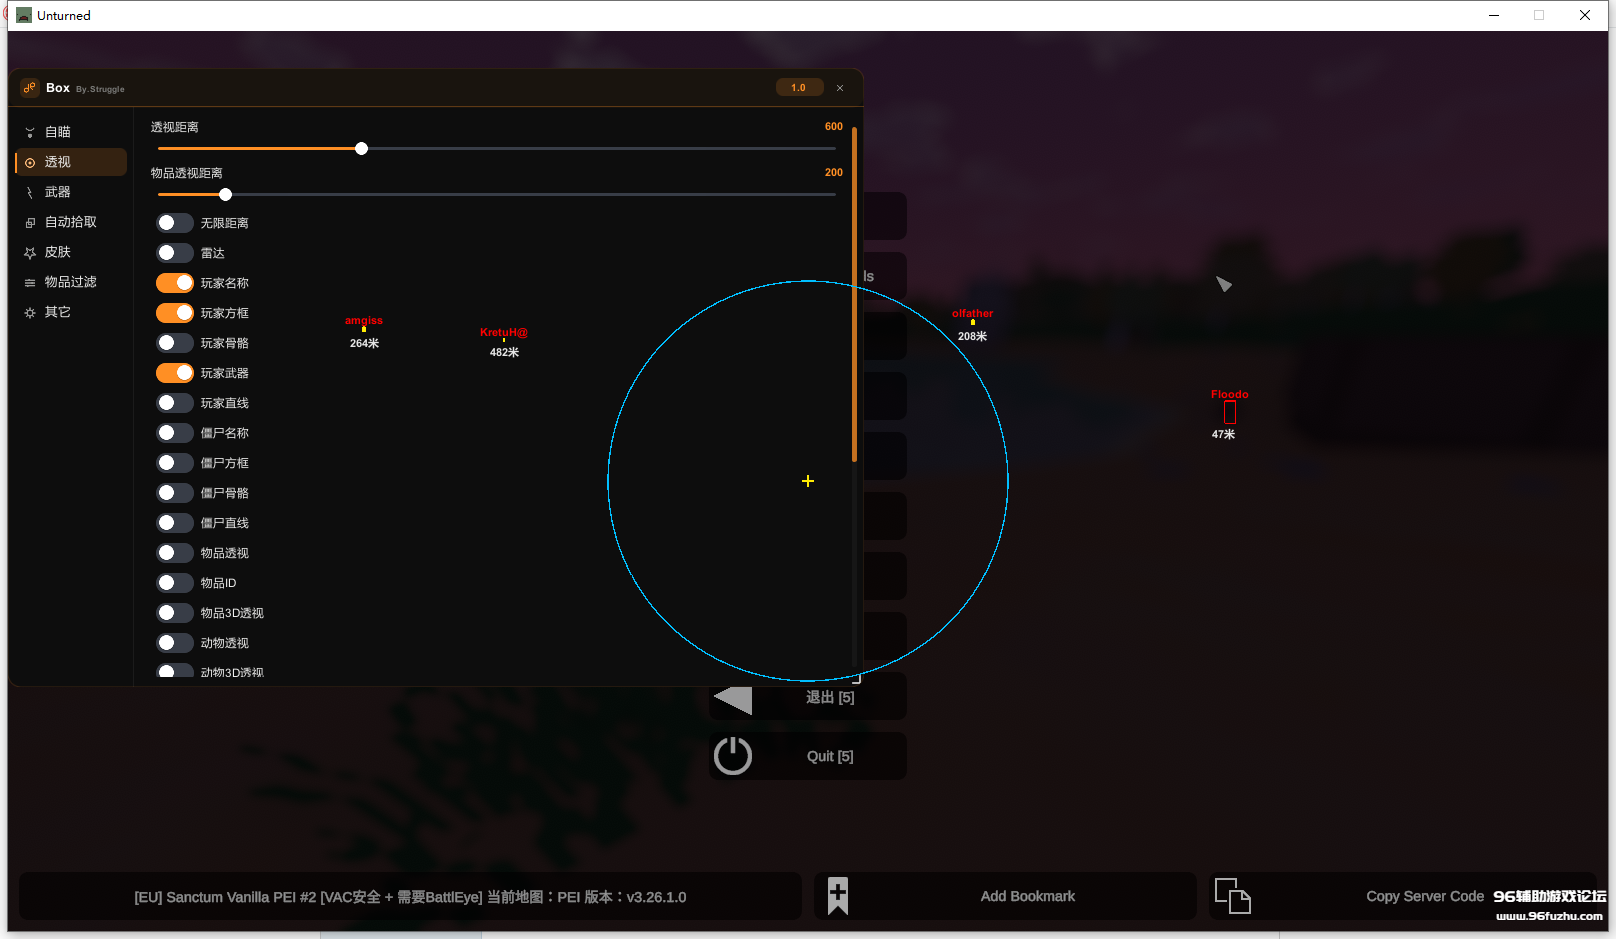Click the orange panel scrollbar
This screenshot has height=939, width=1616.
pos(854,294)
